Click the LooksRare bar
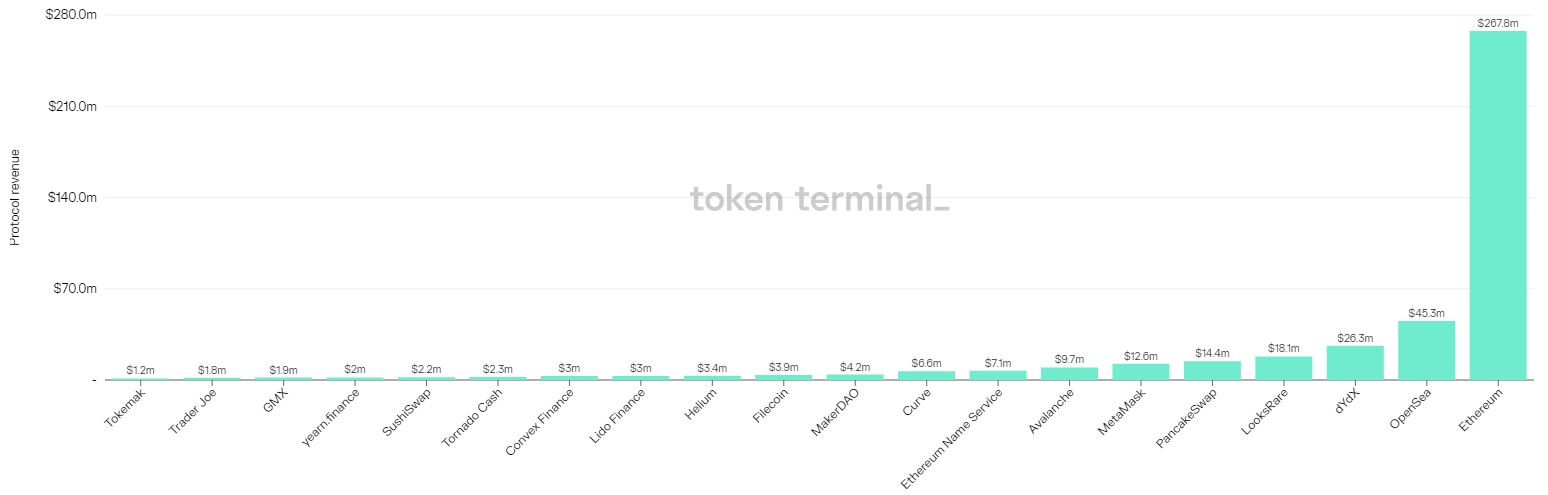The width and height of the screenshot is (1548, 495). [1283, 368]
